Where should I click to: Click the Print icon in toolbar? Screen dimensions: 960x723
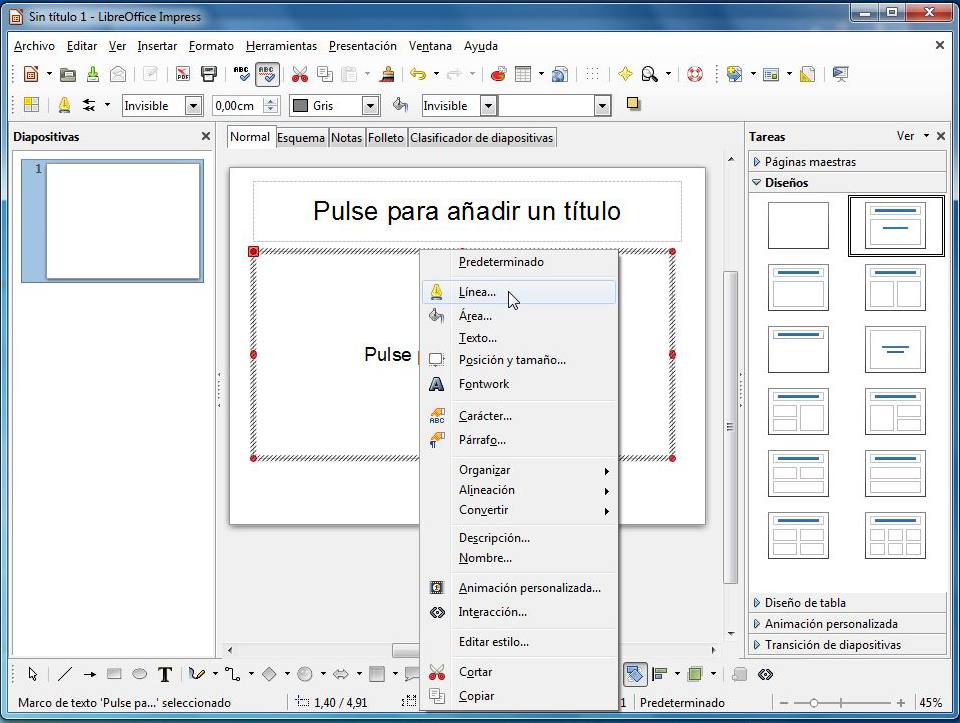209,75
